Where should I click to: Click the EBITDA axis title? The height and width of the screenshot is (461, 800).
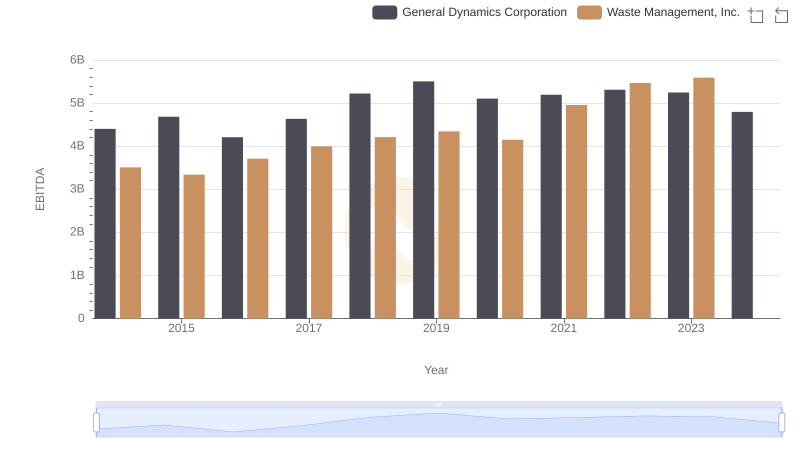tap(40, 189)
